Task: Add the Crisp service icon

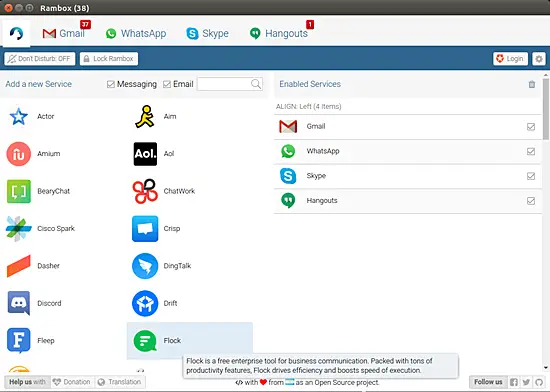Action: (145, 229)
